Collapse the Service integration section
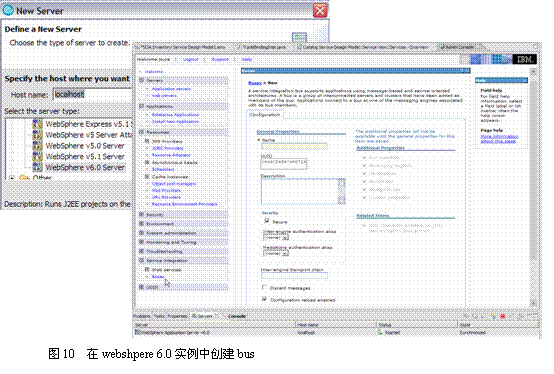This screenshot has width=554, height=374. pos(141,261)
